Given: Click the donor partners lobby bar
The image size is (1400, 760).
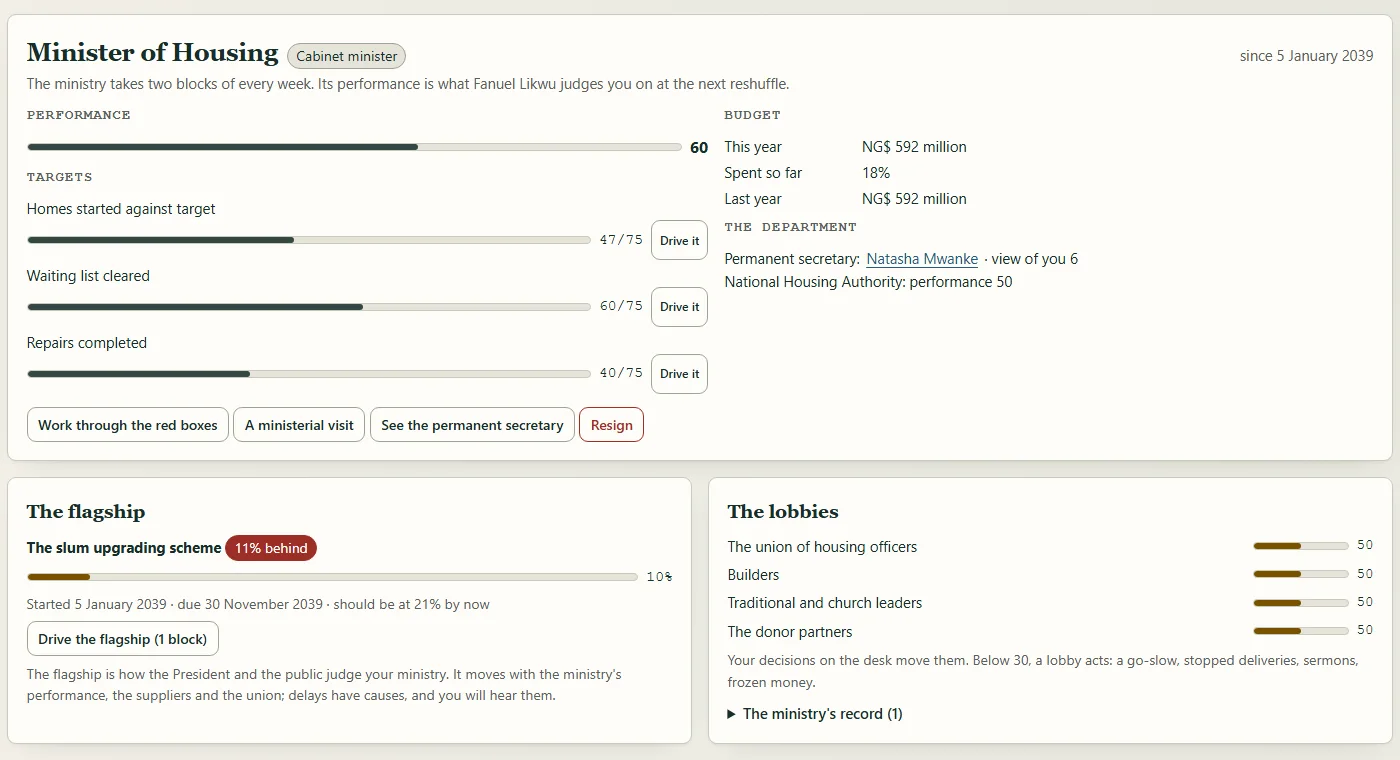Looking at the screenshot, I should click(x=1301, y=631).
